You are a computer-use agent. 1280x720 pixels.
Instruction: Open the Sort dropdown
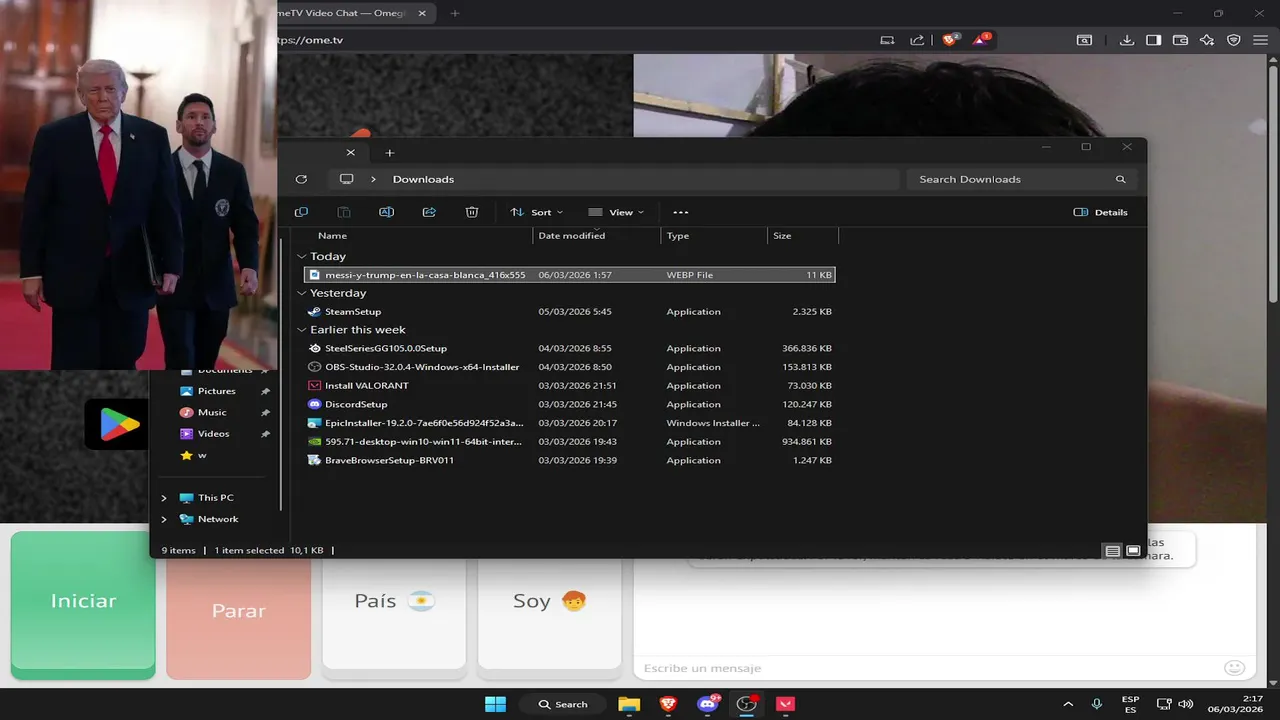click(537, 212)
